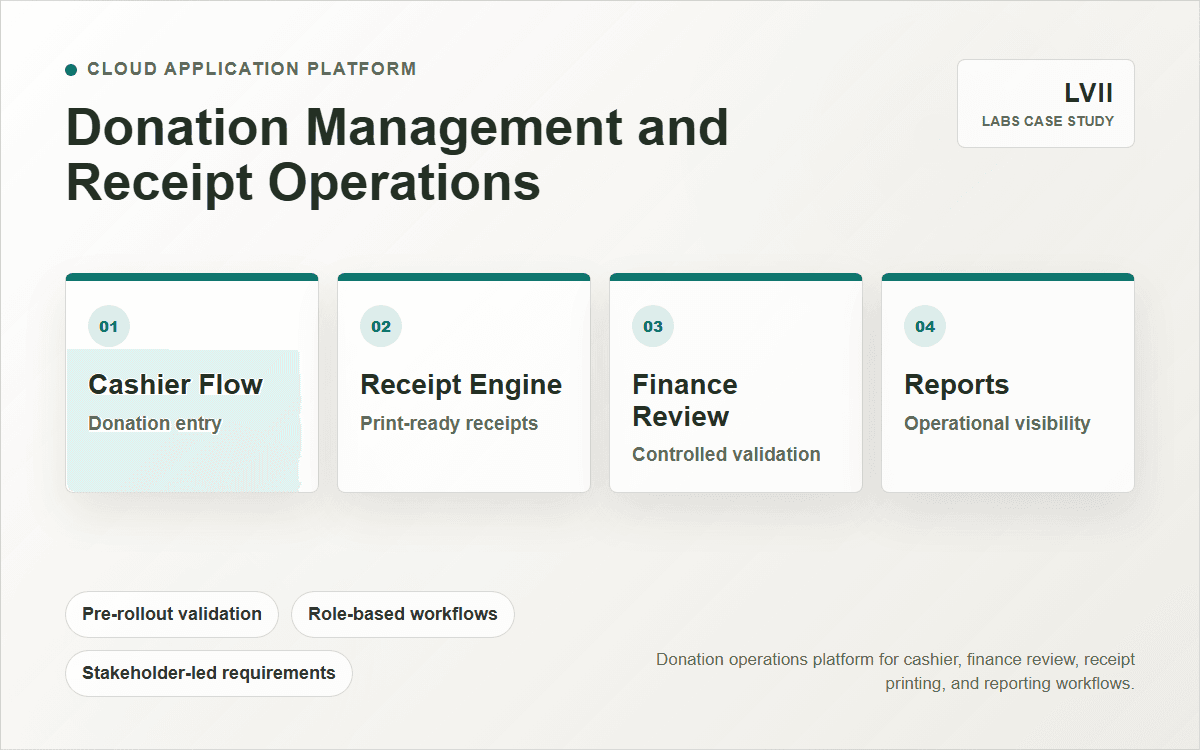Select the Pre-rollout validation pill
This screenshot has width=1200, height=750.
[x=172, y=614]
